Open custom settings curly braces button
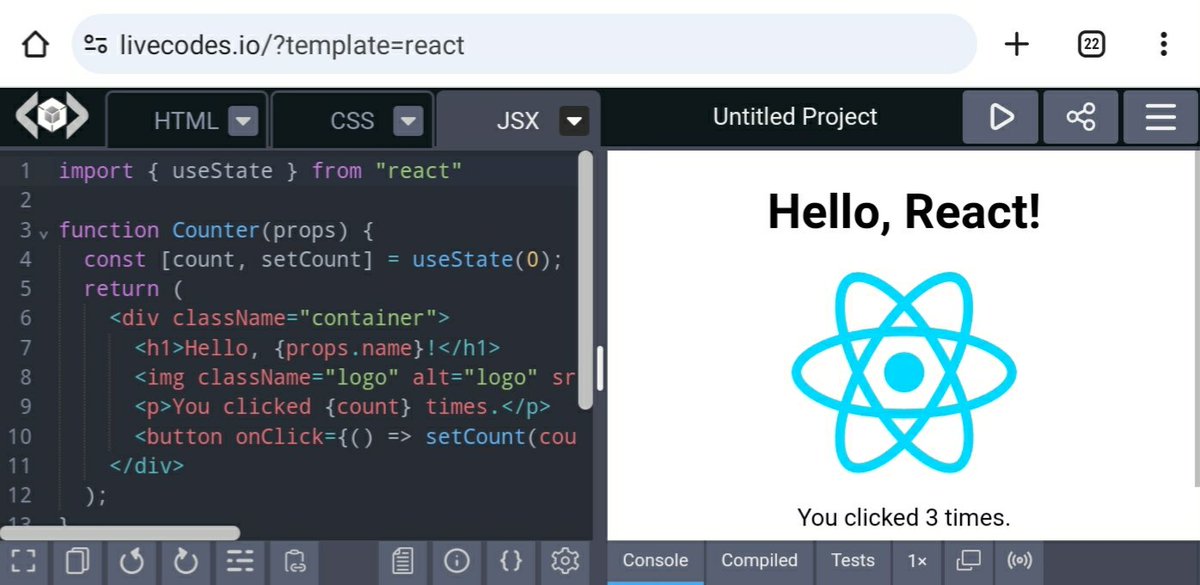Viewport: 1200px width, 585px height. [x=510, y=561]
